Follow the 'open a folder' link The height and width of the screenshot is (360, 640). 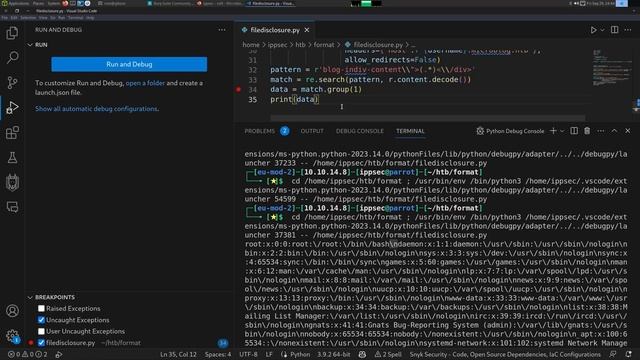(x=145, y=83)
